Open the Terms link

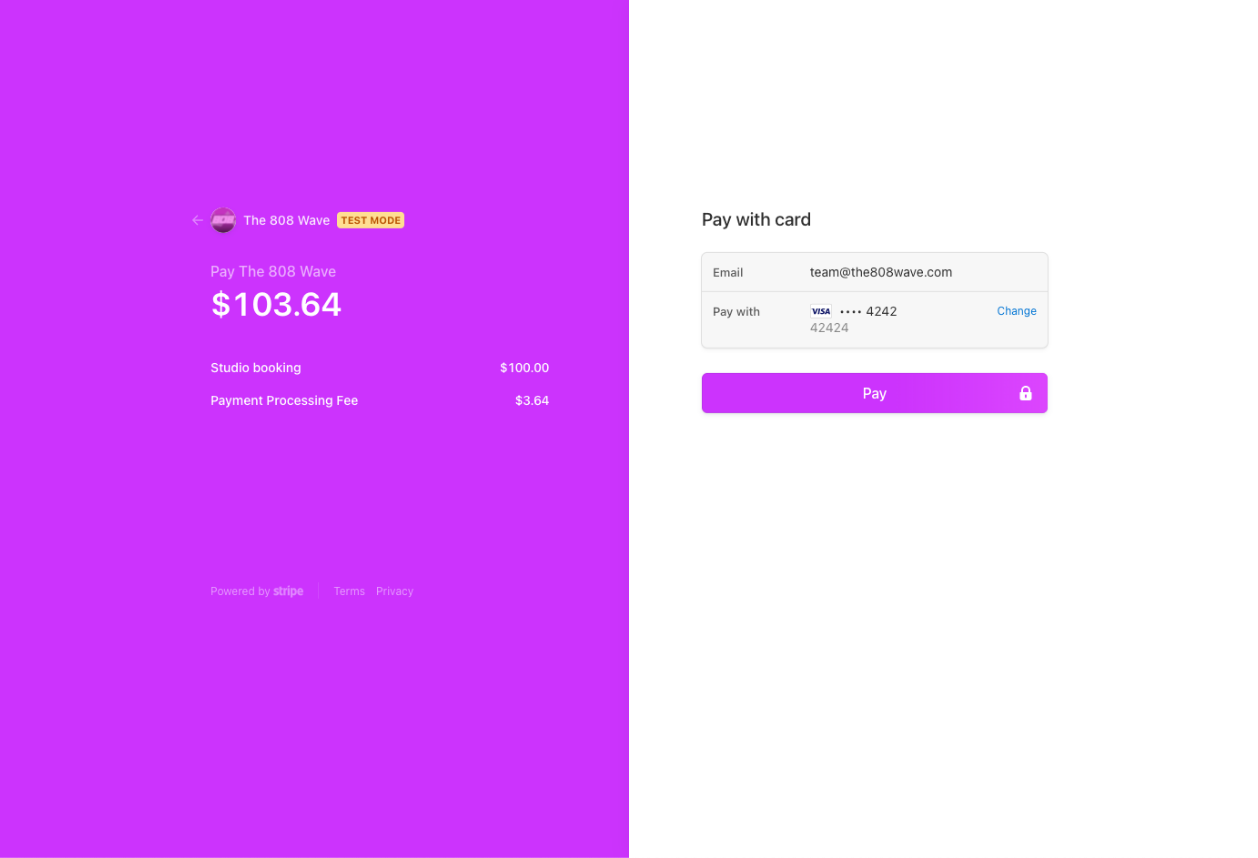(349, 591)
